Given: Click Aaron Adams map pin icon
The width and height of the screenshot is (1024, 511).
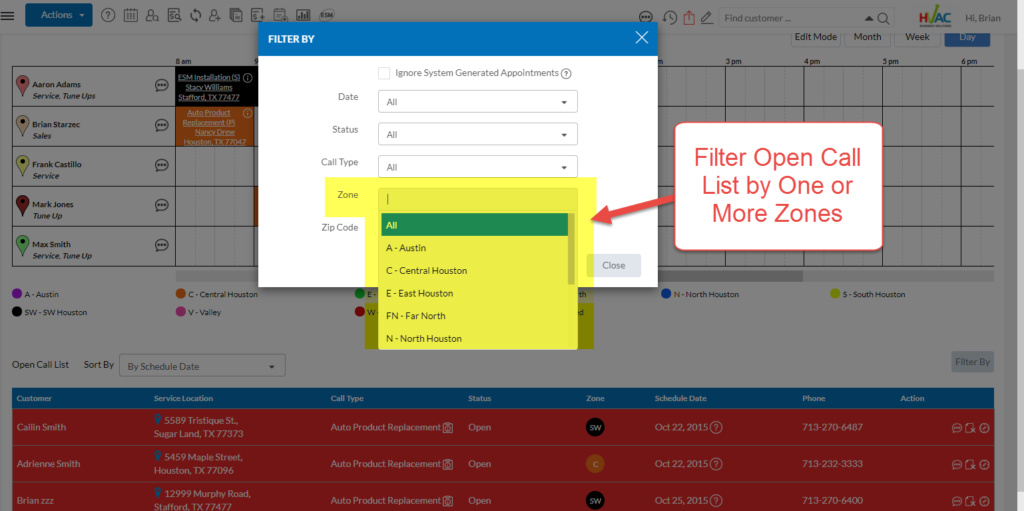Looking at the screenshot, I should 23,86.
